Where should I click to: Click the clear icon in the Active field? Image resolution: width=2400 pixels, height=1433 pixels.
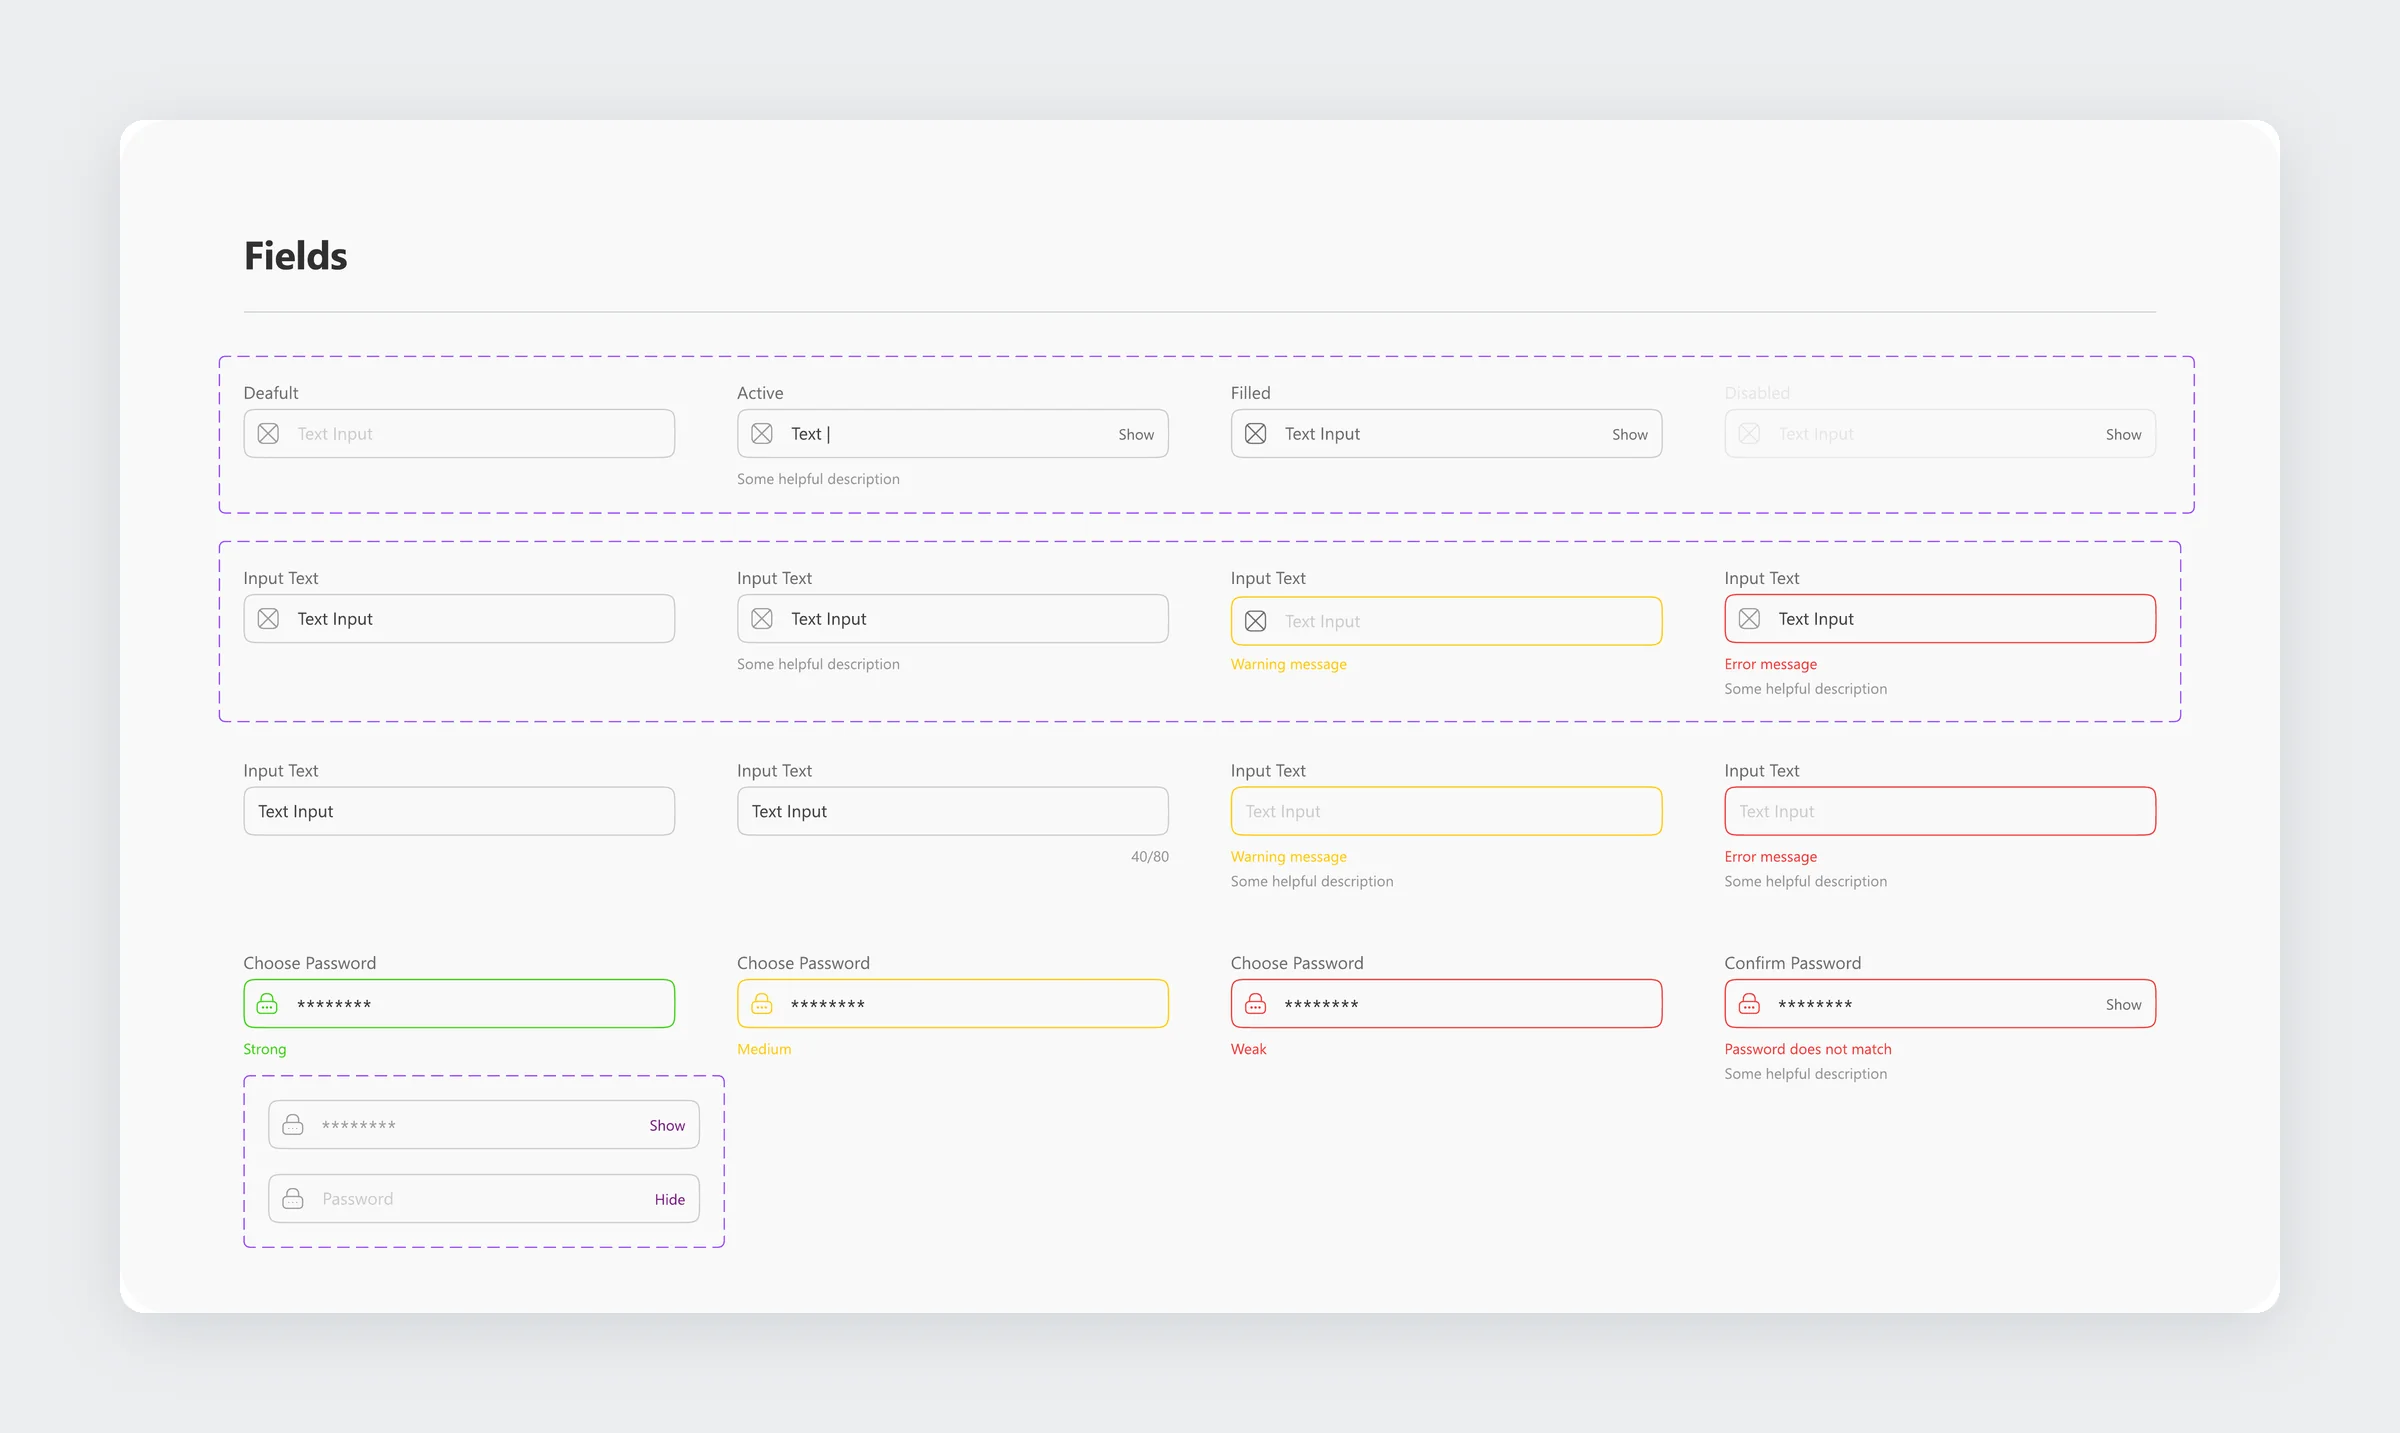762,433
